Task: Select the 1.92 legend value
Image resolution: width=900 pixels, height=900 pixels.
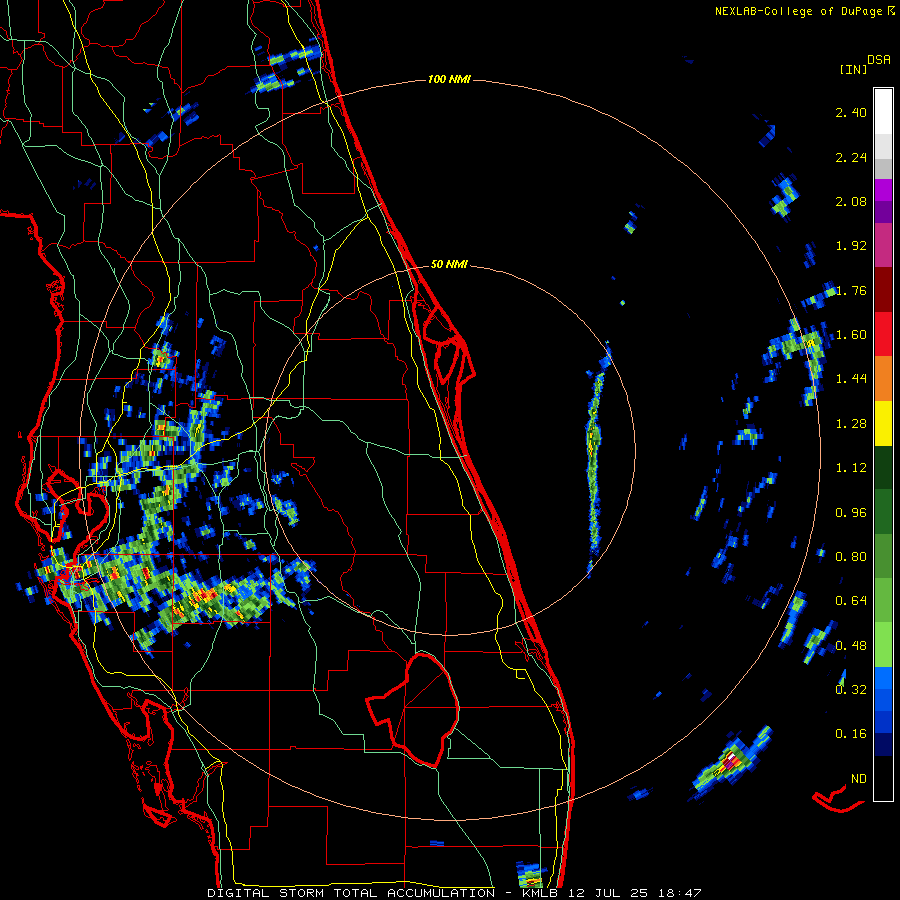Action: [851, 246]
